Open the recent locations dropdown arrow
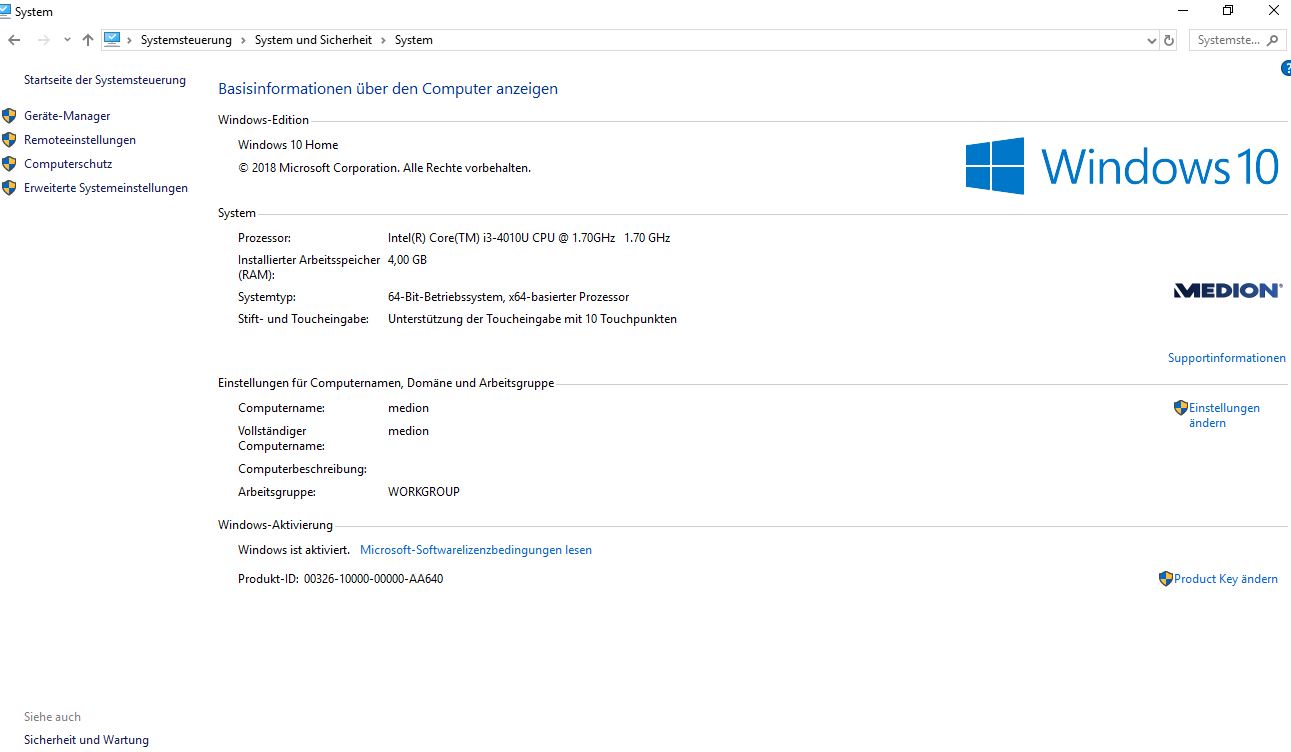Image resolution: width=1291 pixels, height=752 pixels. [67, 40]
